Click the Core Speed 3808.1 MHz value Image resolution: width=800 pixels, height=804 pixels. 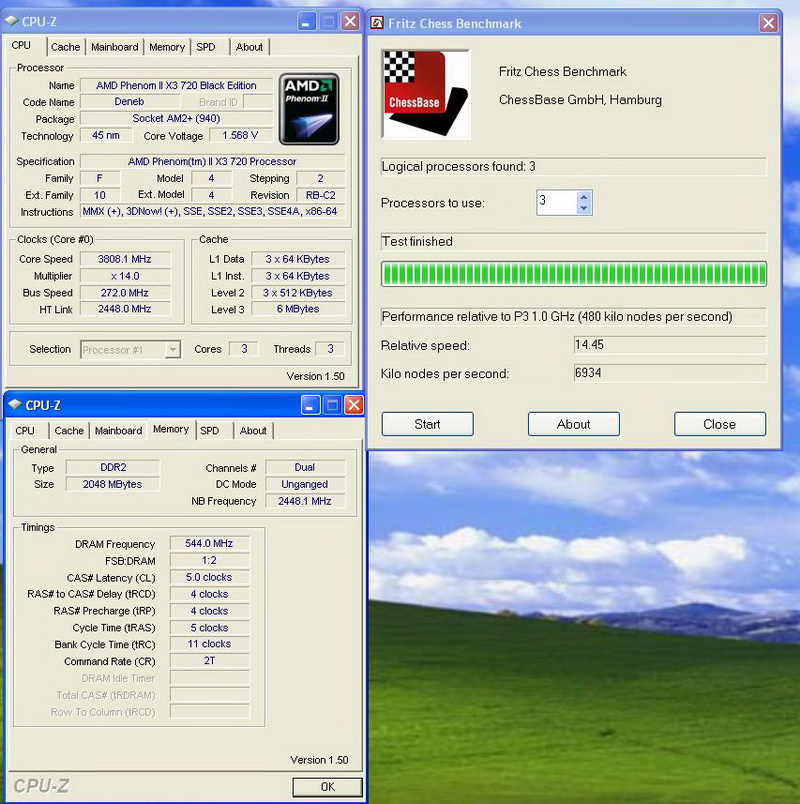125,259
